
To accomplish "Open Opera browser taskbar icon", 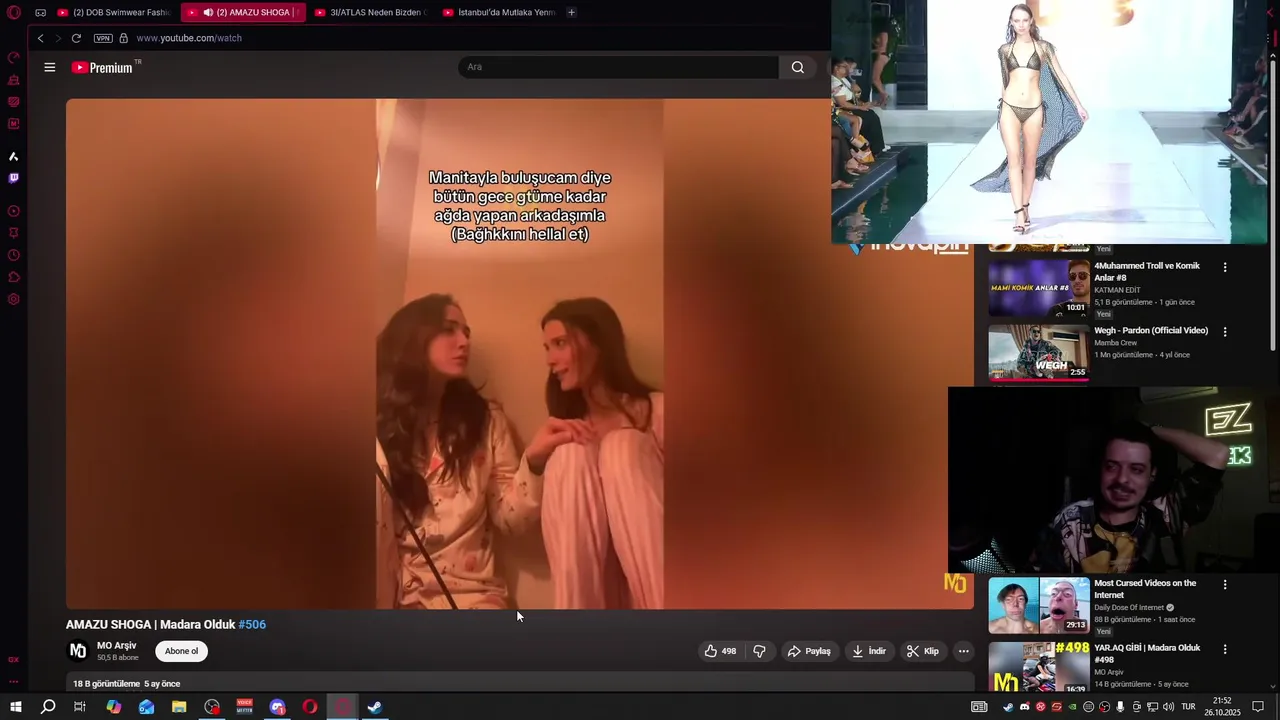I will 310,707.
